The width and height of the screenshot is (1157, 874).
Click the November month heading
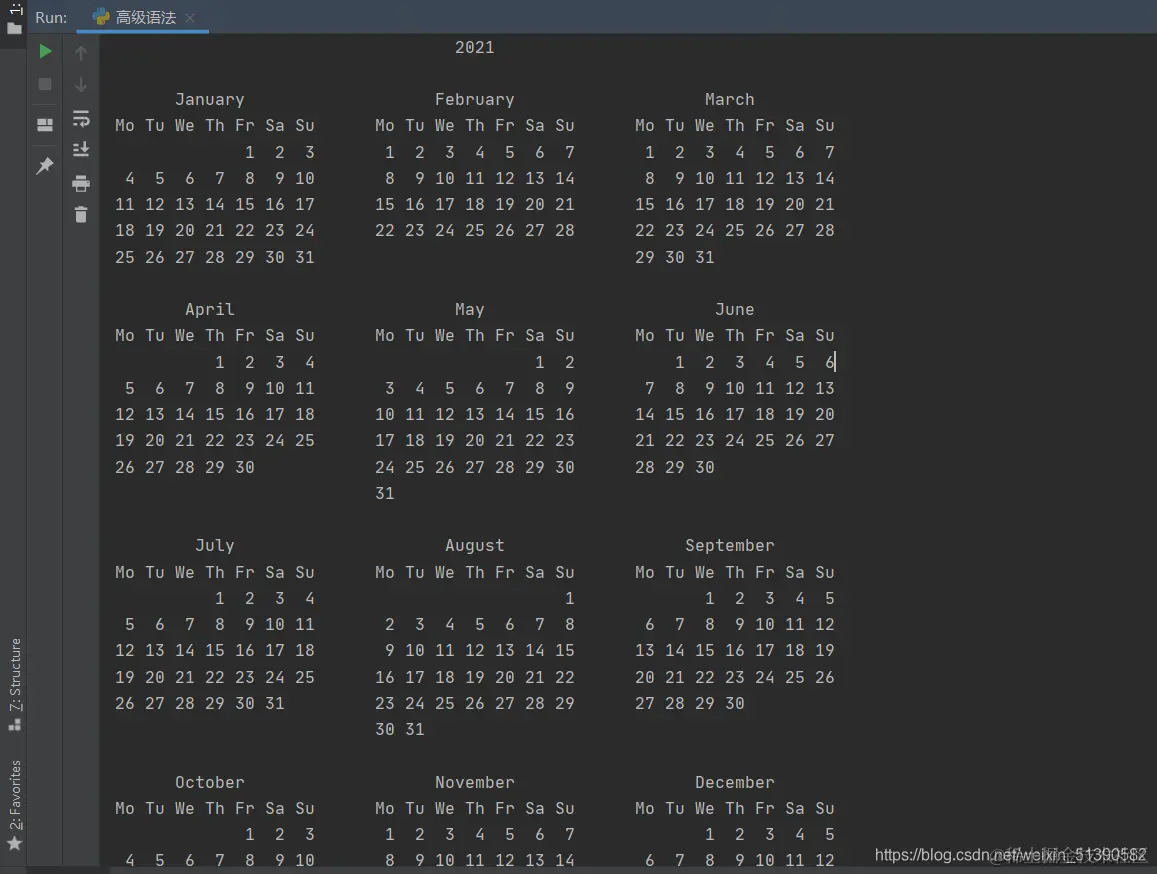[x=474, y=782]
